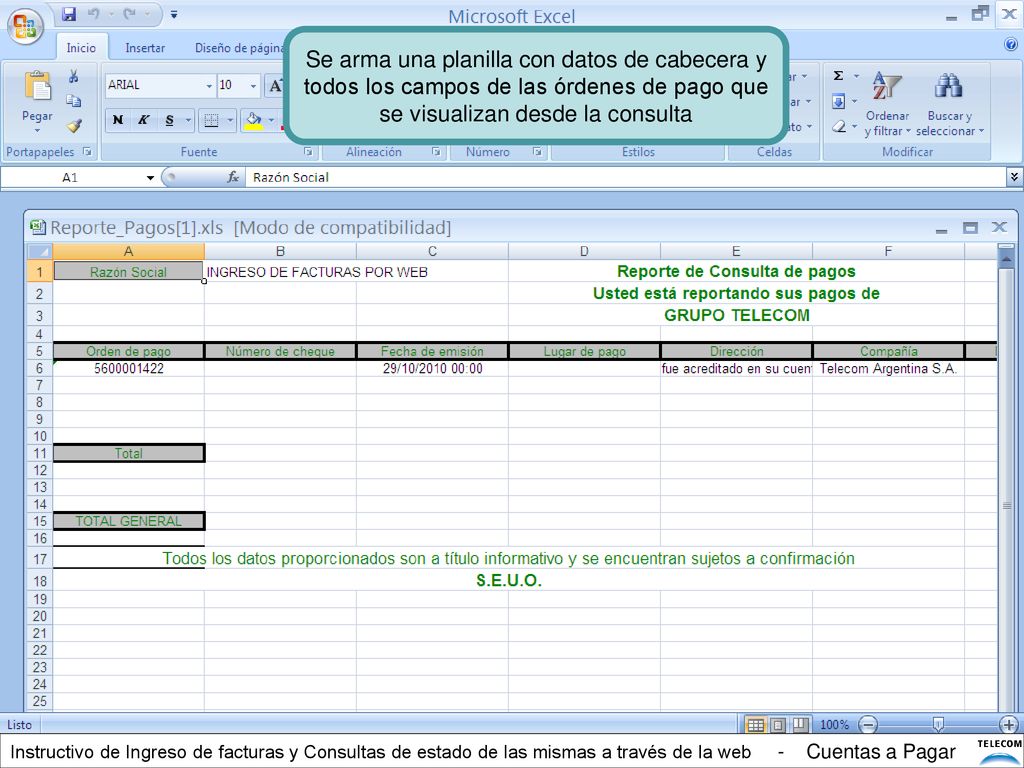Open the fill color dropdown arrow
The width and height of the screenshot is (1024, 768).
coord(272,120)
